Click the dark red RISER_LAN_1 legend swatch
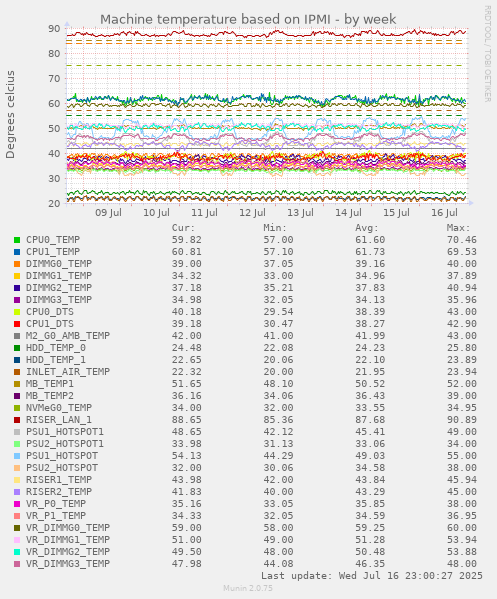 tap(17, 420)
